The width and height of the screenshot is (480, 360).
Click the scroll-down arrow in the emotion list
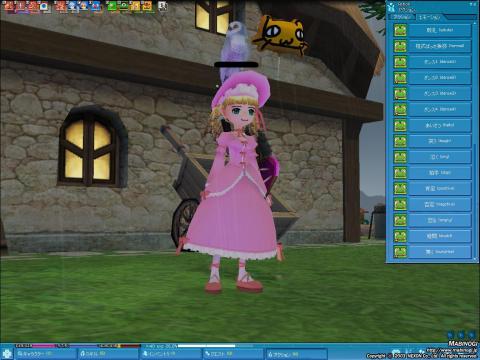(x=475, y=259)
